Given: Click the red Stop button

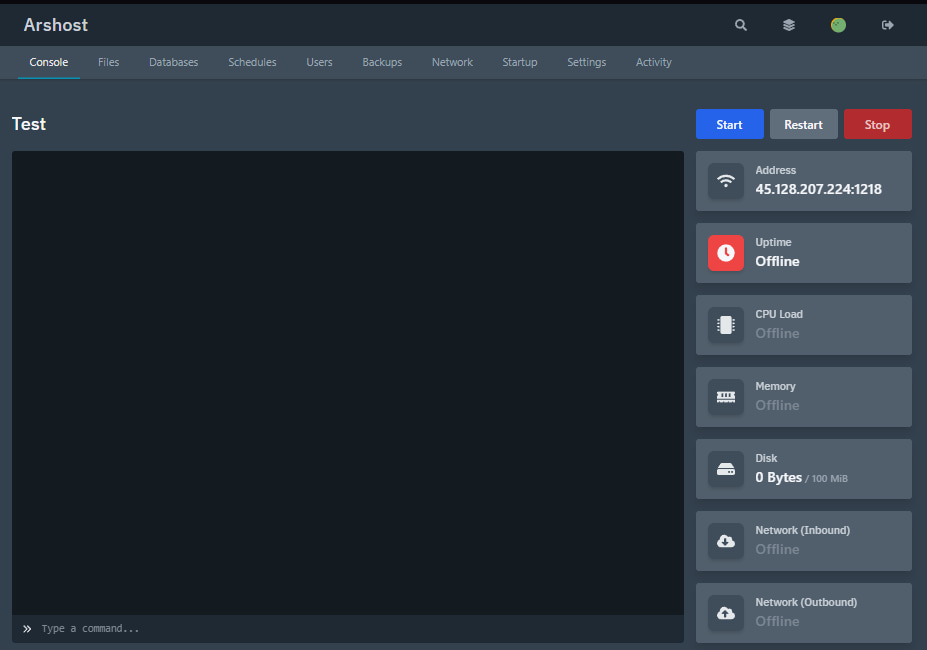Looking at the screenshot, I should (x=877, y=124).
